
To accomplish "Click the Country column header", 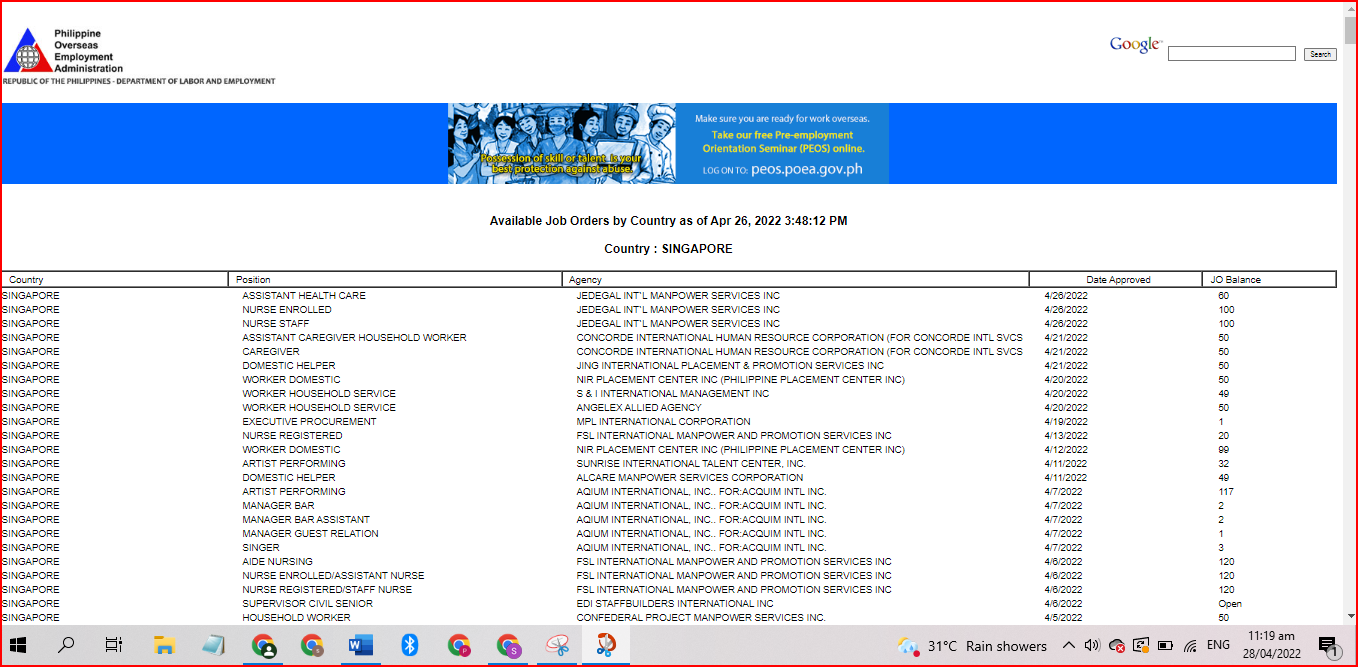I will click(x=114, y=280).
